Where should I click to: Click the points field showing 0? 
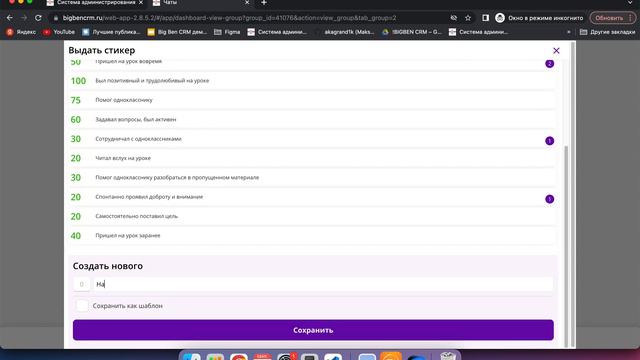point(82,284)
